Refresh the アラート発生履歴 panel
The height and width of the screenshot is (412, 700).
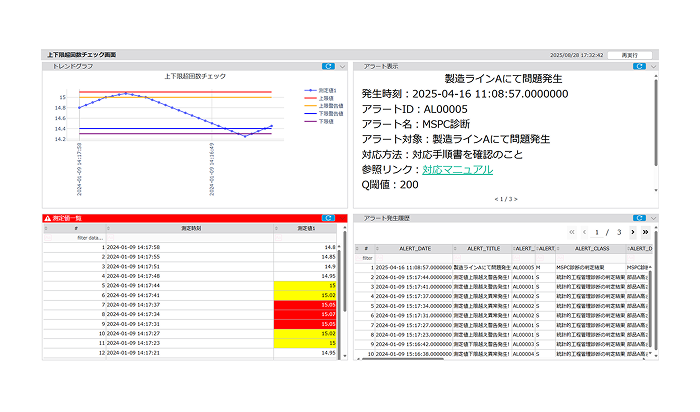637,217
